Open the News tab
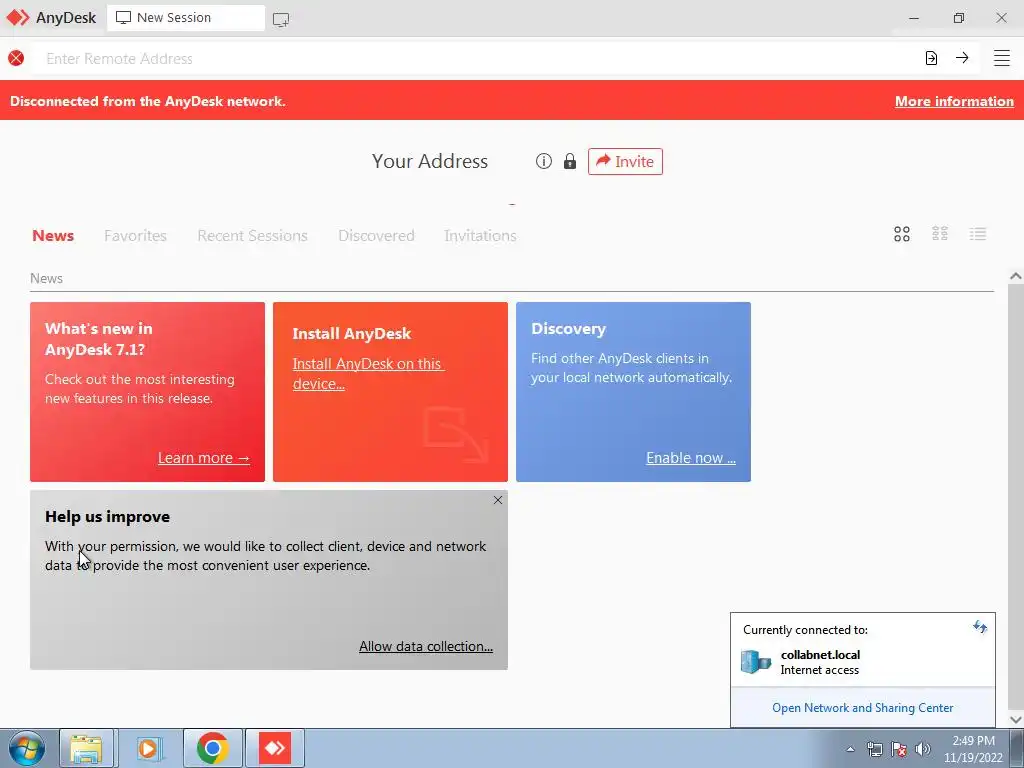This screenshot has height=768, width=1024. pyautogui.click(x=53, y=235)
